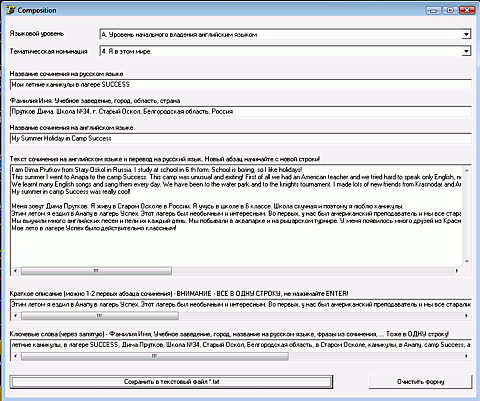The image size is (480, 401).
Task: Click the save to text file button
Action: pyautogui.click(x=171, y=382)
